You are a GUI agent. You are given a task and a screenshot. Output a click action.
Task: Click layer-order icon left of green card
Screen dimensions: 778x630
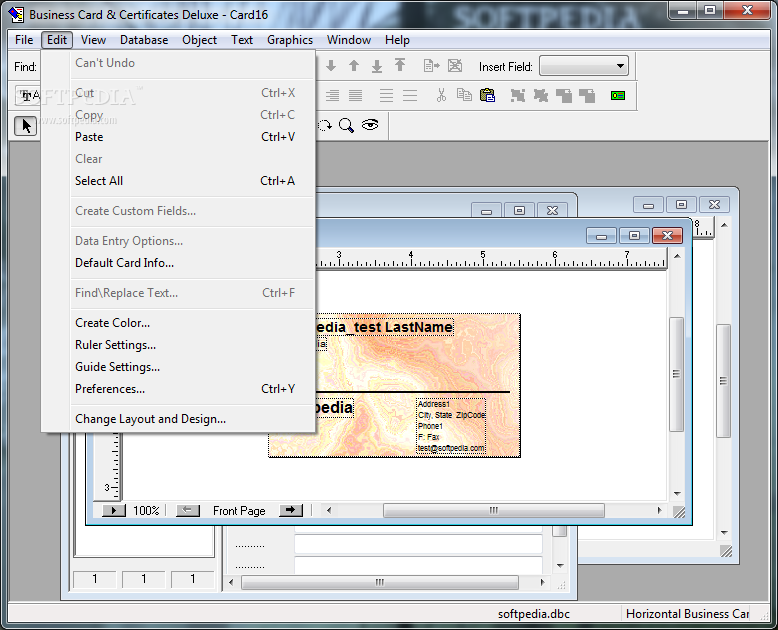tap(587, 95)
